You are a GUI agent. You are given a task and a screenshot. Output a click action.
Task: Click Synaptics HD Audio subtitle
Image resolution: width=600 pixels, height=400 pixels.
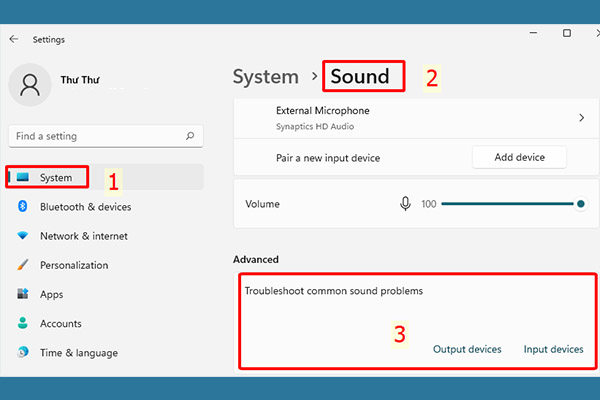point(315,126)
